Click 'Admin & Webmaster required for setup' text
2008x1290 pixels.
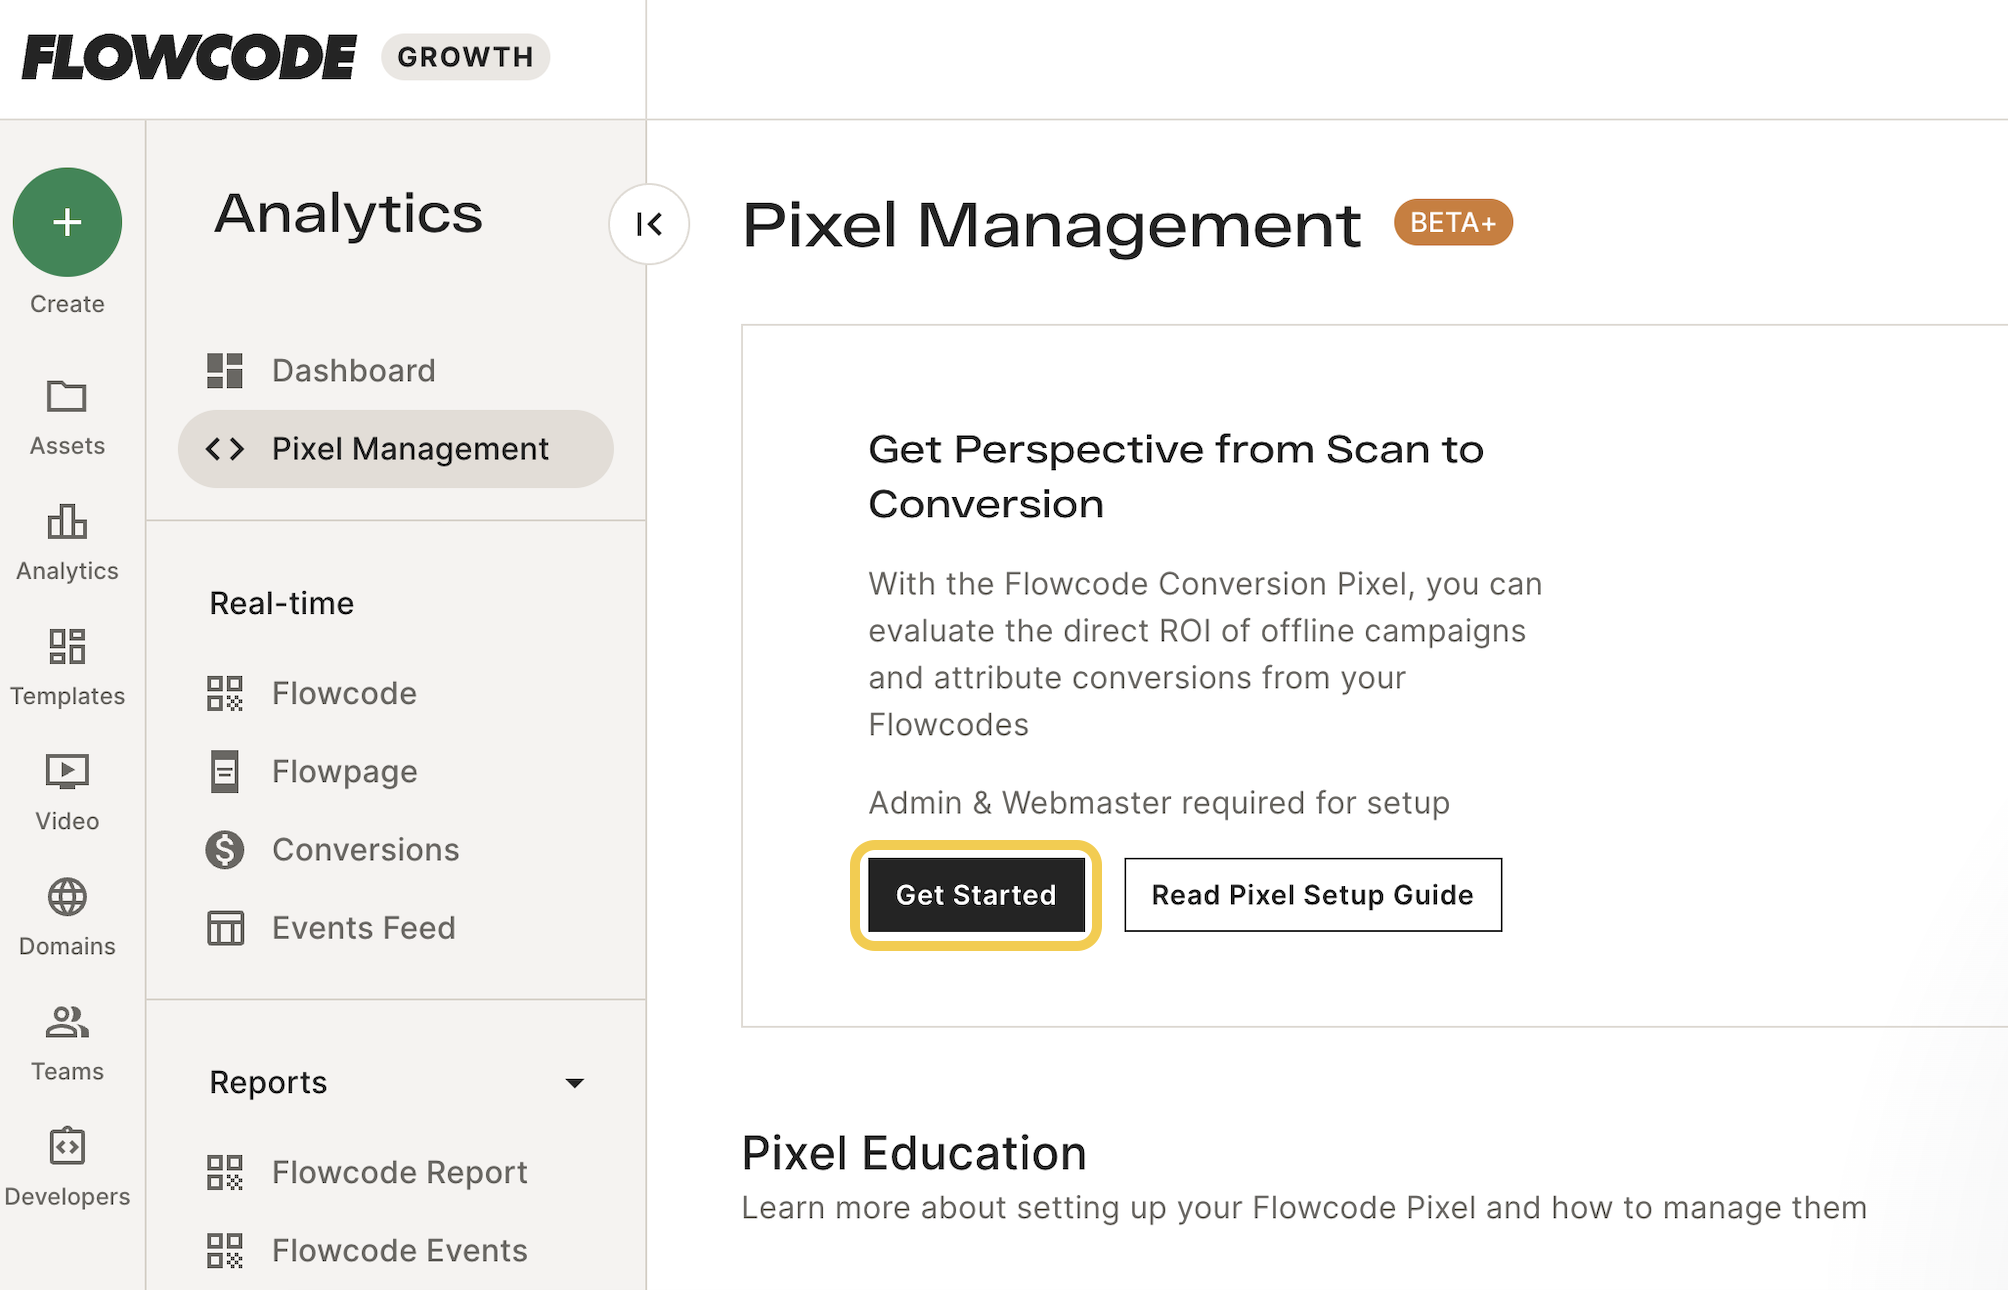tap(1159, 802)
